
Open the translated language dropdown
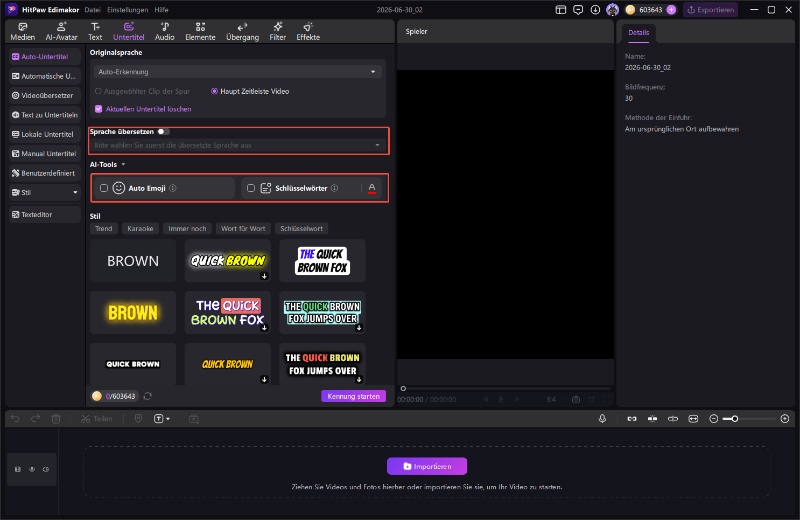click(237, 145)
